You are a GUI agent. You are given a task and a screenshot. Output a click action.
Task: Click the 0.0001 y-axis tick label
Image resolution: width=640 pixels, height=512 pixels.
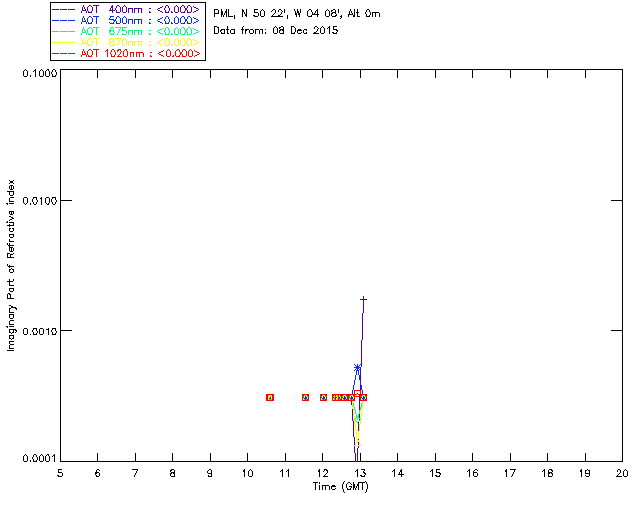click(39, 458)
